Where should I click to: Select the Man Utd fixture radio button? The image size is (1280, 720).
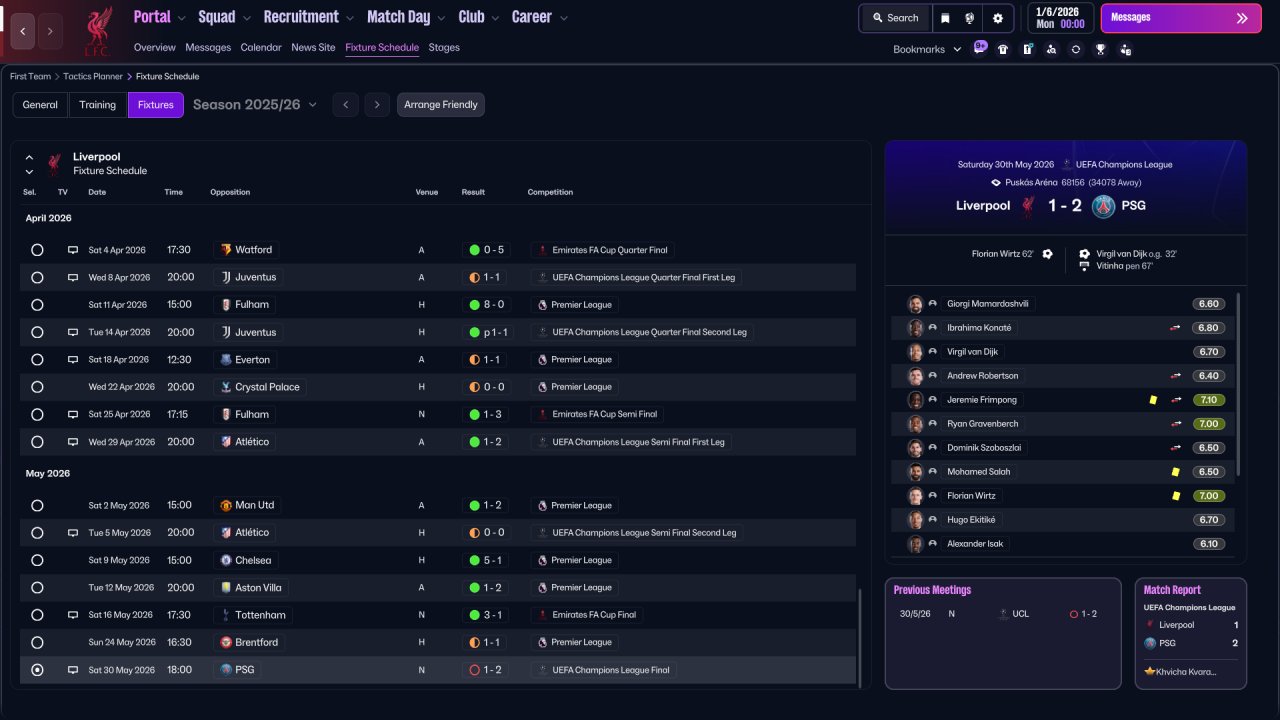37,506
